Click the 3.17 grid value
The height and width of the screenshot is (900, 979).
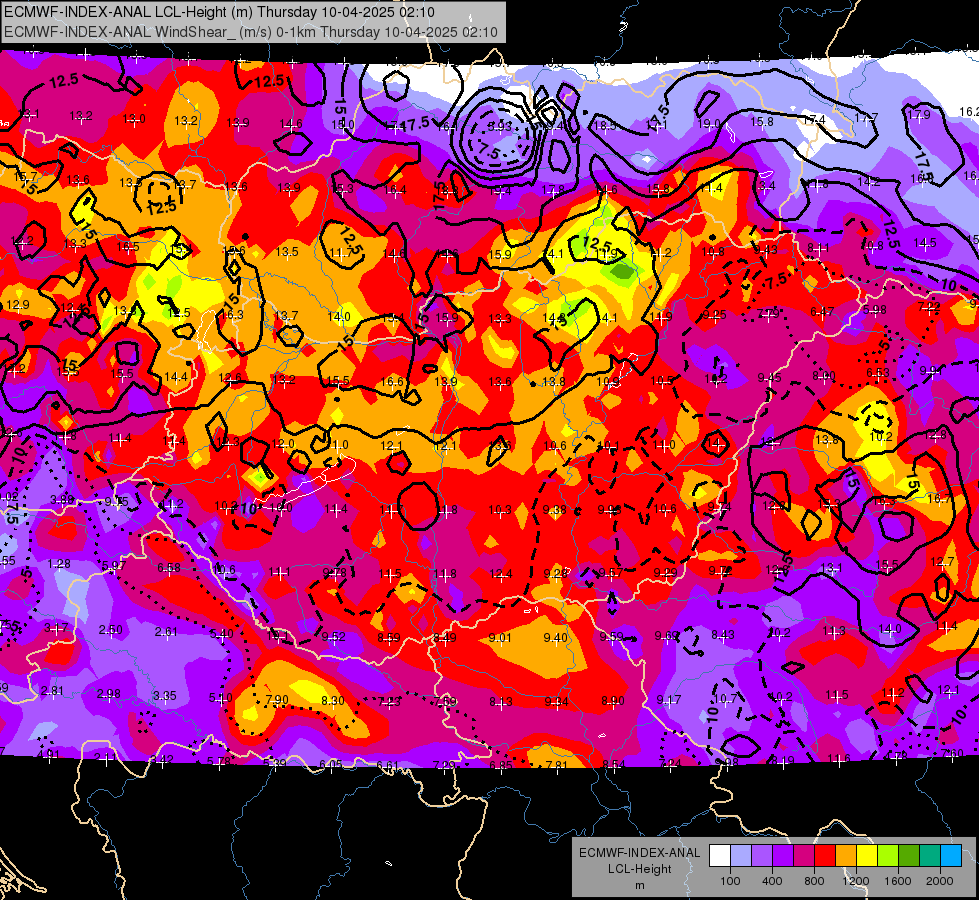click(56, 628)
